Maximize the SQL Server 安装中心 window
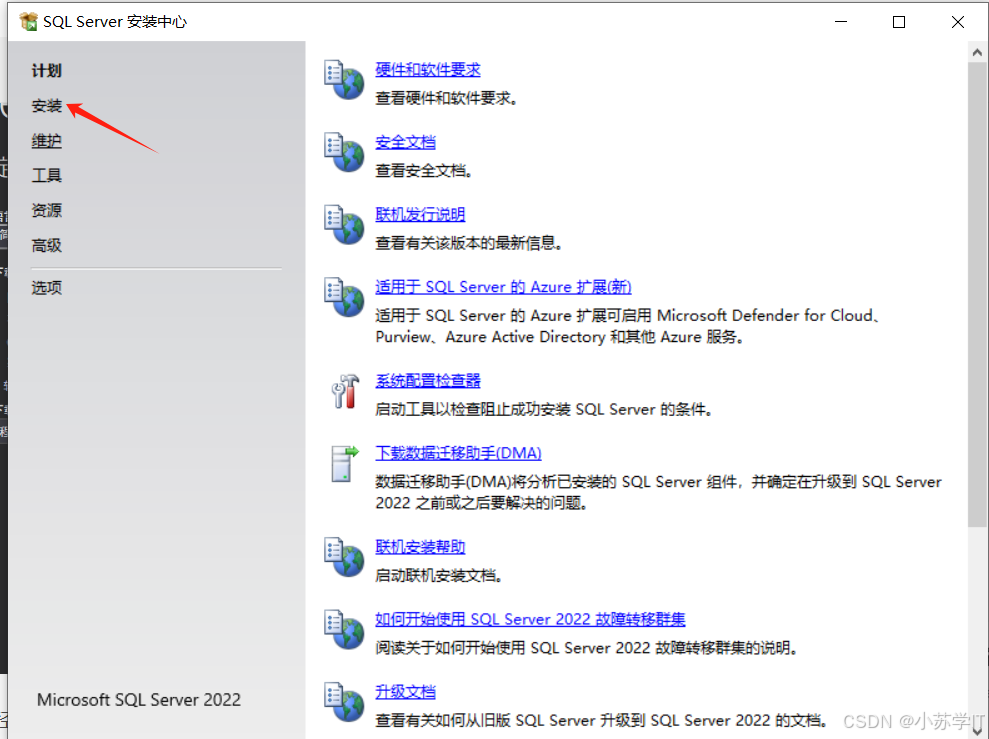Image resolution: width=989 pixels, height=739 pixels. point(899,22)
